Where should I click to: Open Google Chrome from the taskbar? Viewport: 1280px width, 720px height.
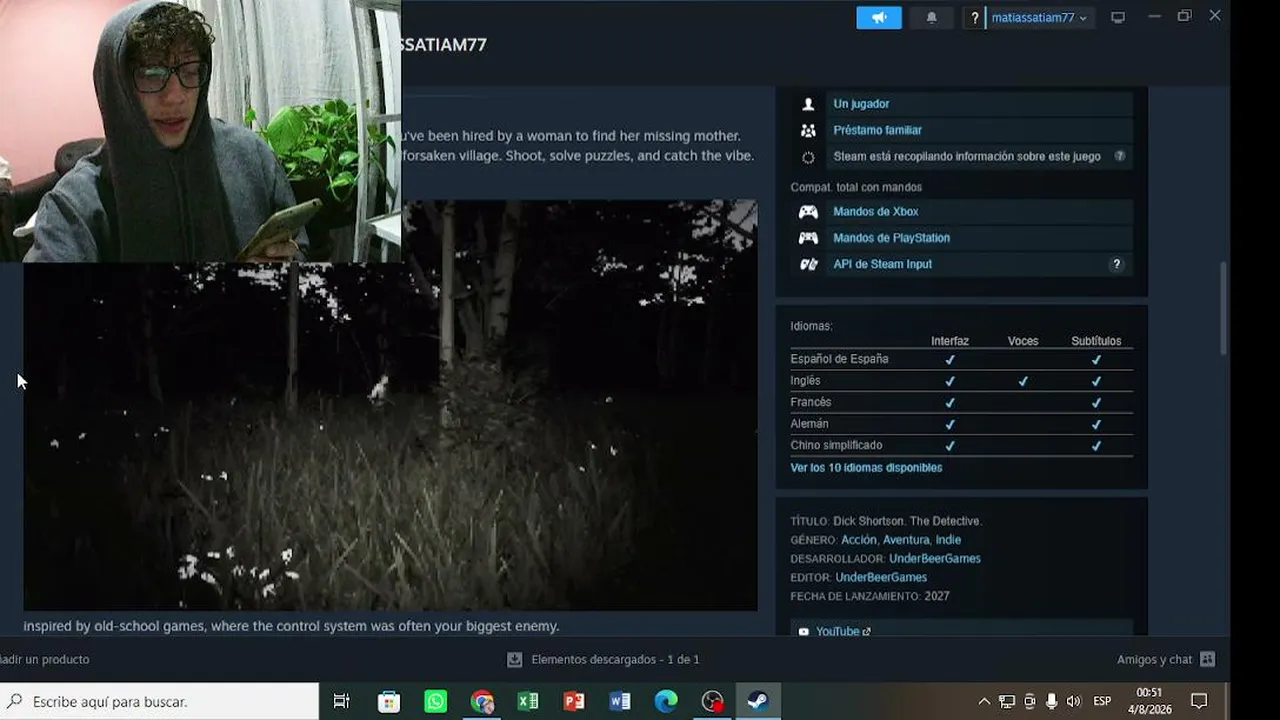(x=482, y=701)
